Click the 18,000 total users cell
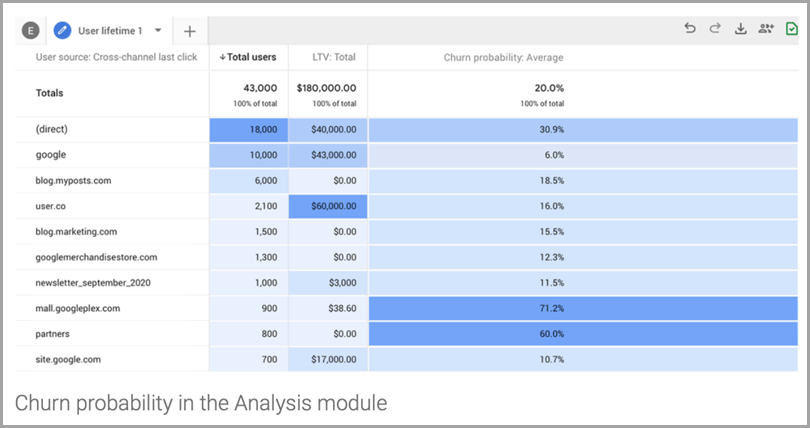 [x=248, y=129]
